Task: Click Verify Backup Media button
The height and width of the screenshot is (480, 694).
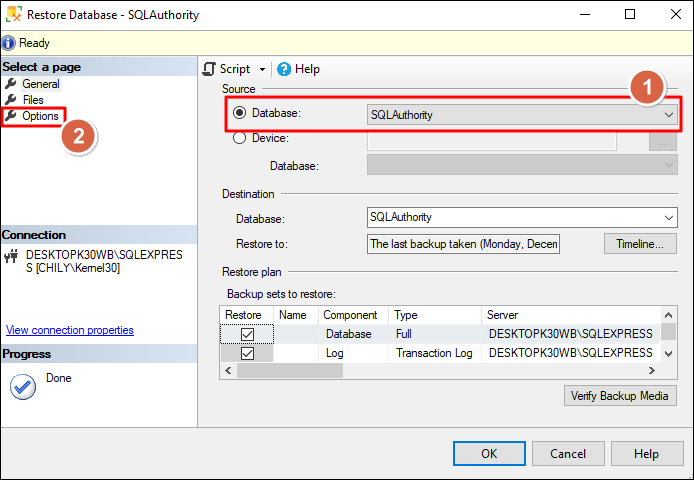Action: (x=620, y=395)
